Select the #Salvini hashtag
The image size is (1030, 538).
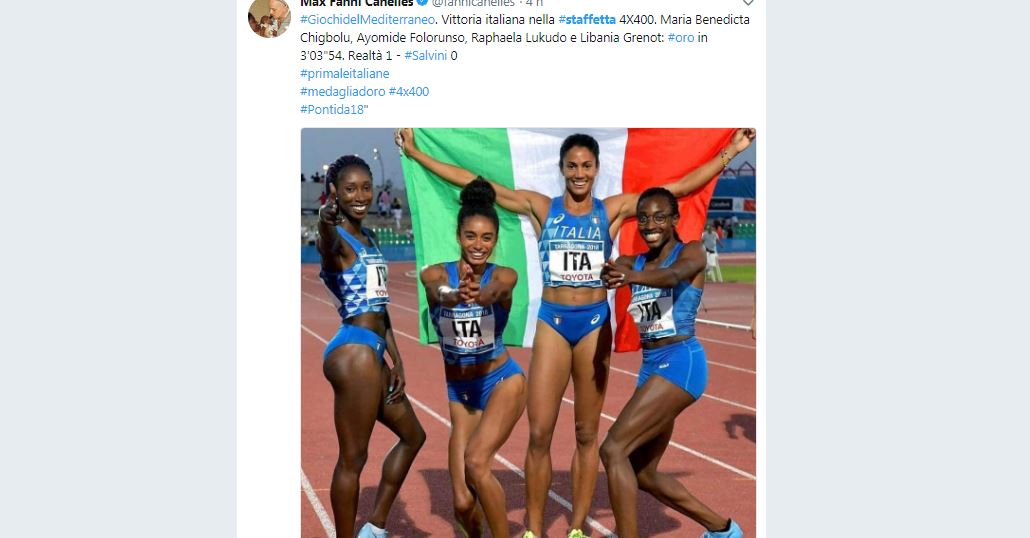426,56
